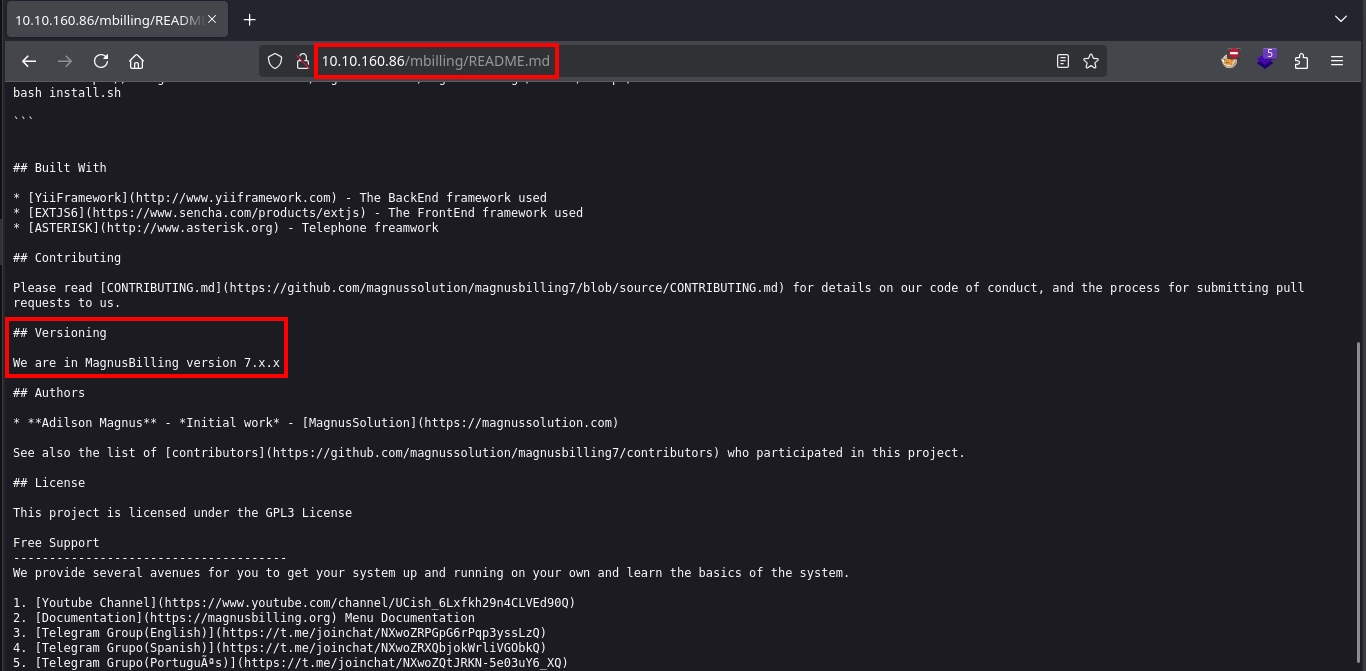This screenshot has height=671, width=1366.
Task: Click the '## Contributing' heading
Action: (67, 258)
